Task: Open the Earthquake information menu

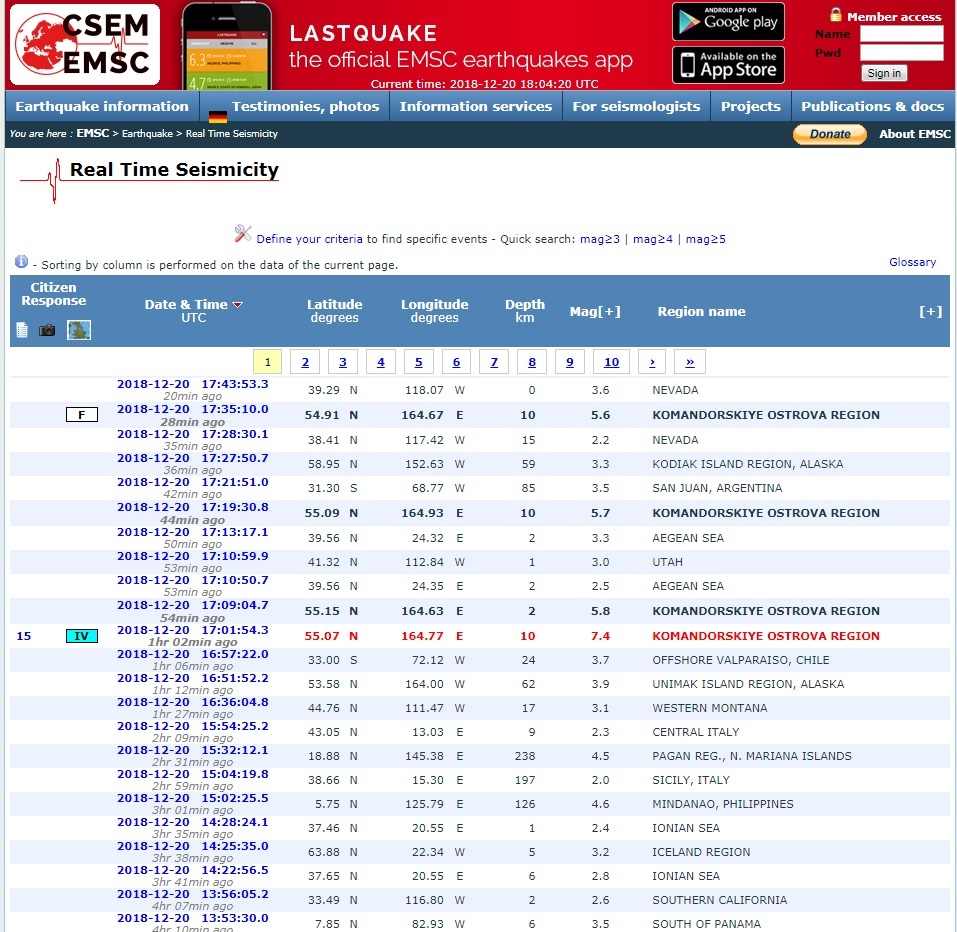Action: 102,106
